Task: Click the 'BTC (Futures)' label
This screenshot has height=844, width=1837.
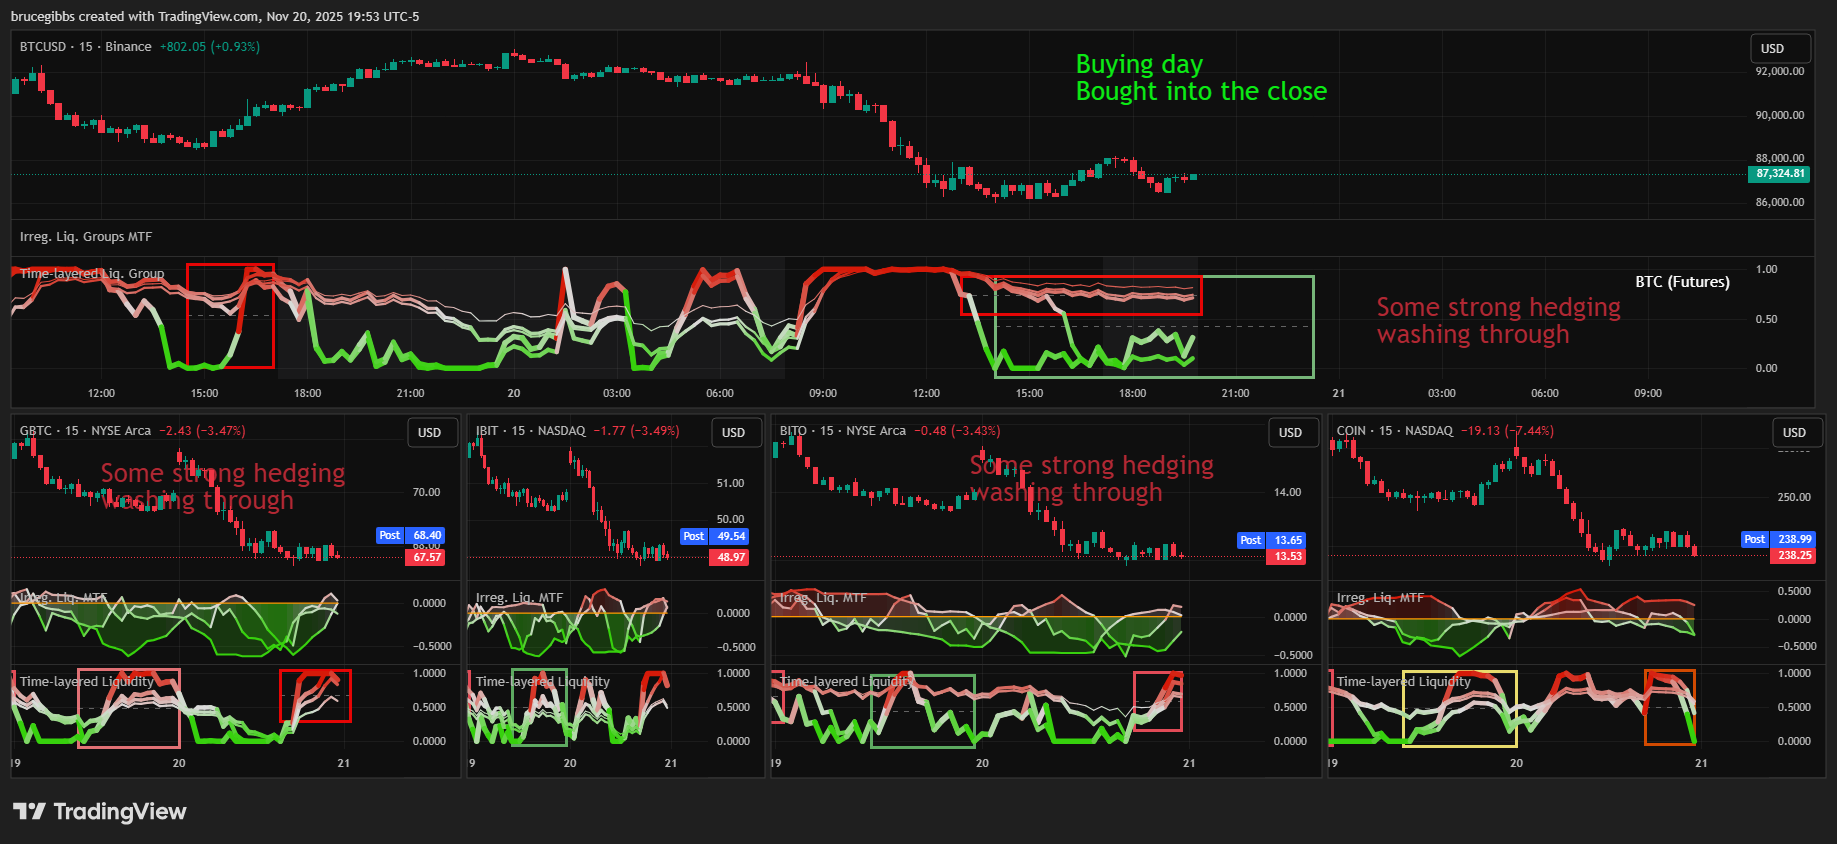Action: 1682,282
